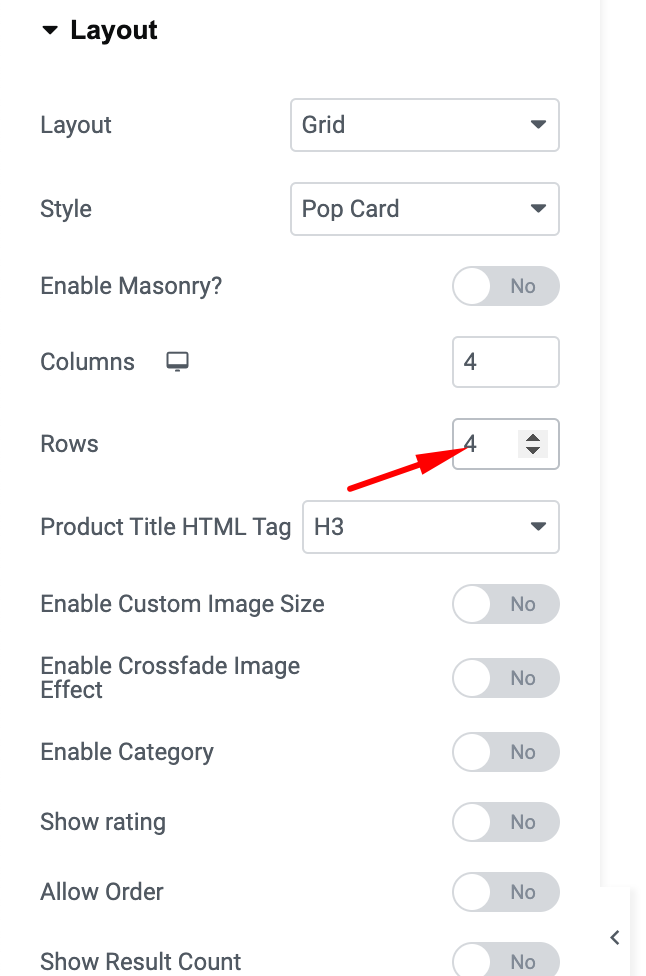The height and width of the screenshot is (976, 646).
Task: Toggle the Enable Category switch
Action: coord(506,752)
